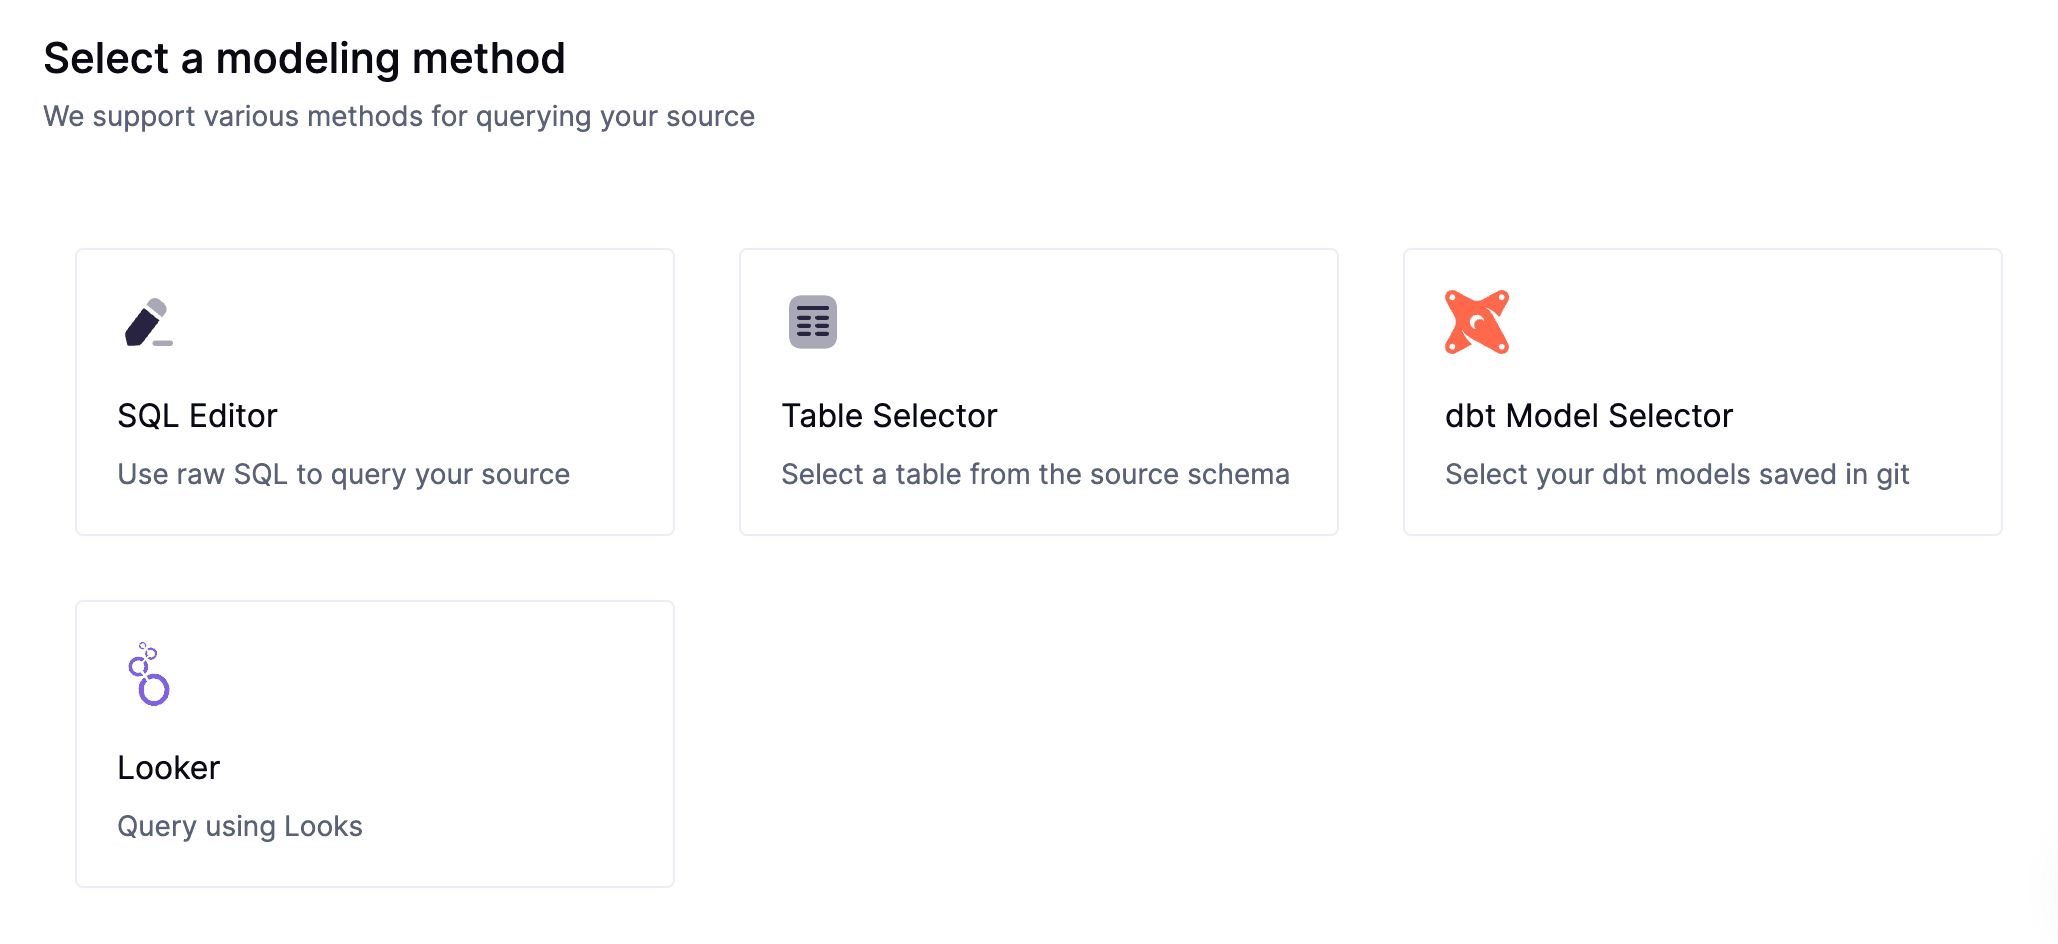Click 'Query using Looks' description
Screen dimensions: 2058x944
(240, 826)
